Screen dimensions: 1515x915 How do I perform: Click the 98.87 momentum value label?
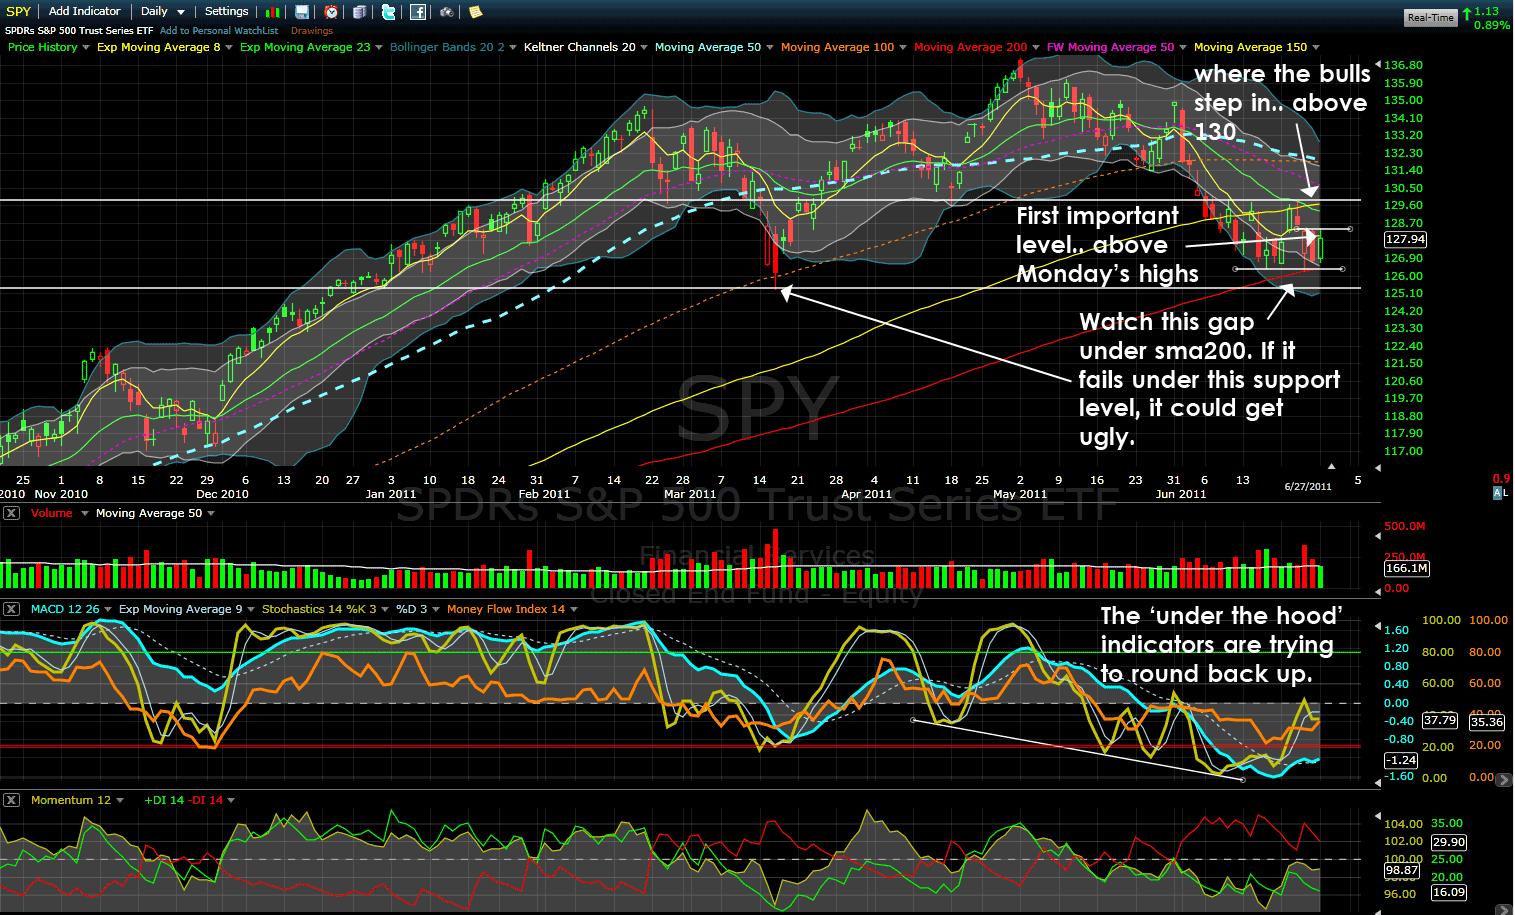(x=1402, y=870)
